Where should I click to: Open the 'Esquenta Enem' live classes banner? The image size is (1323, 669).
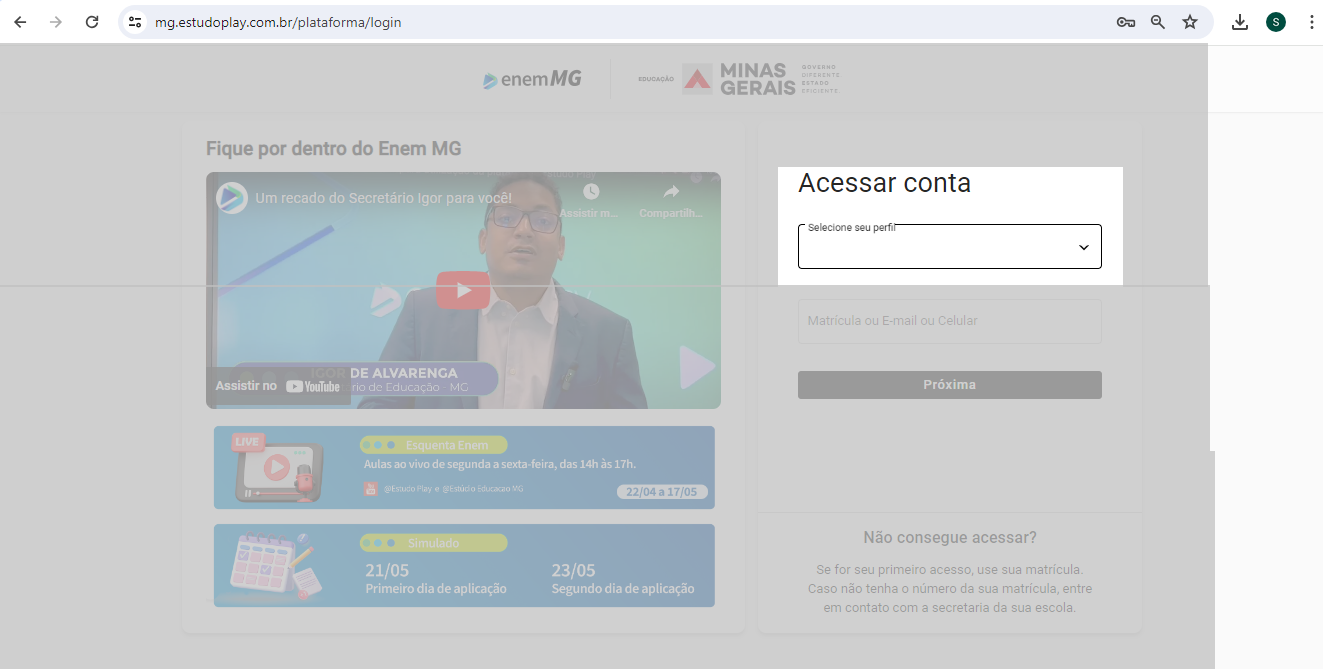pyautogui.click(x=464, y=468)
